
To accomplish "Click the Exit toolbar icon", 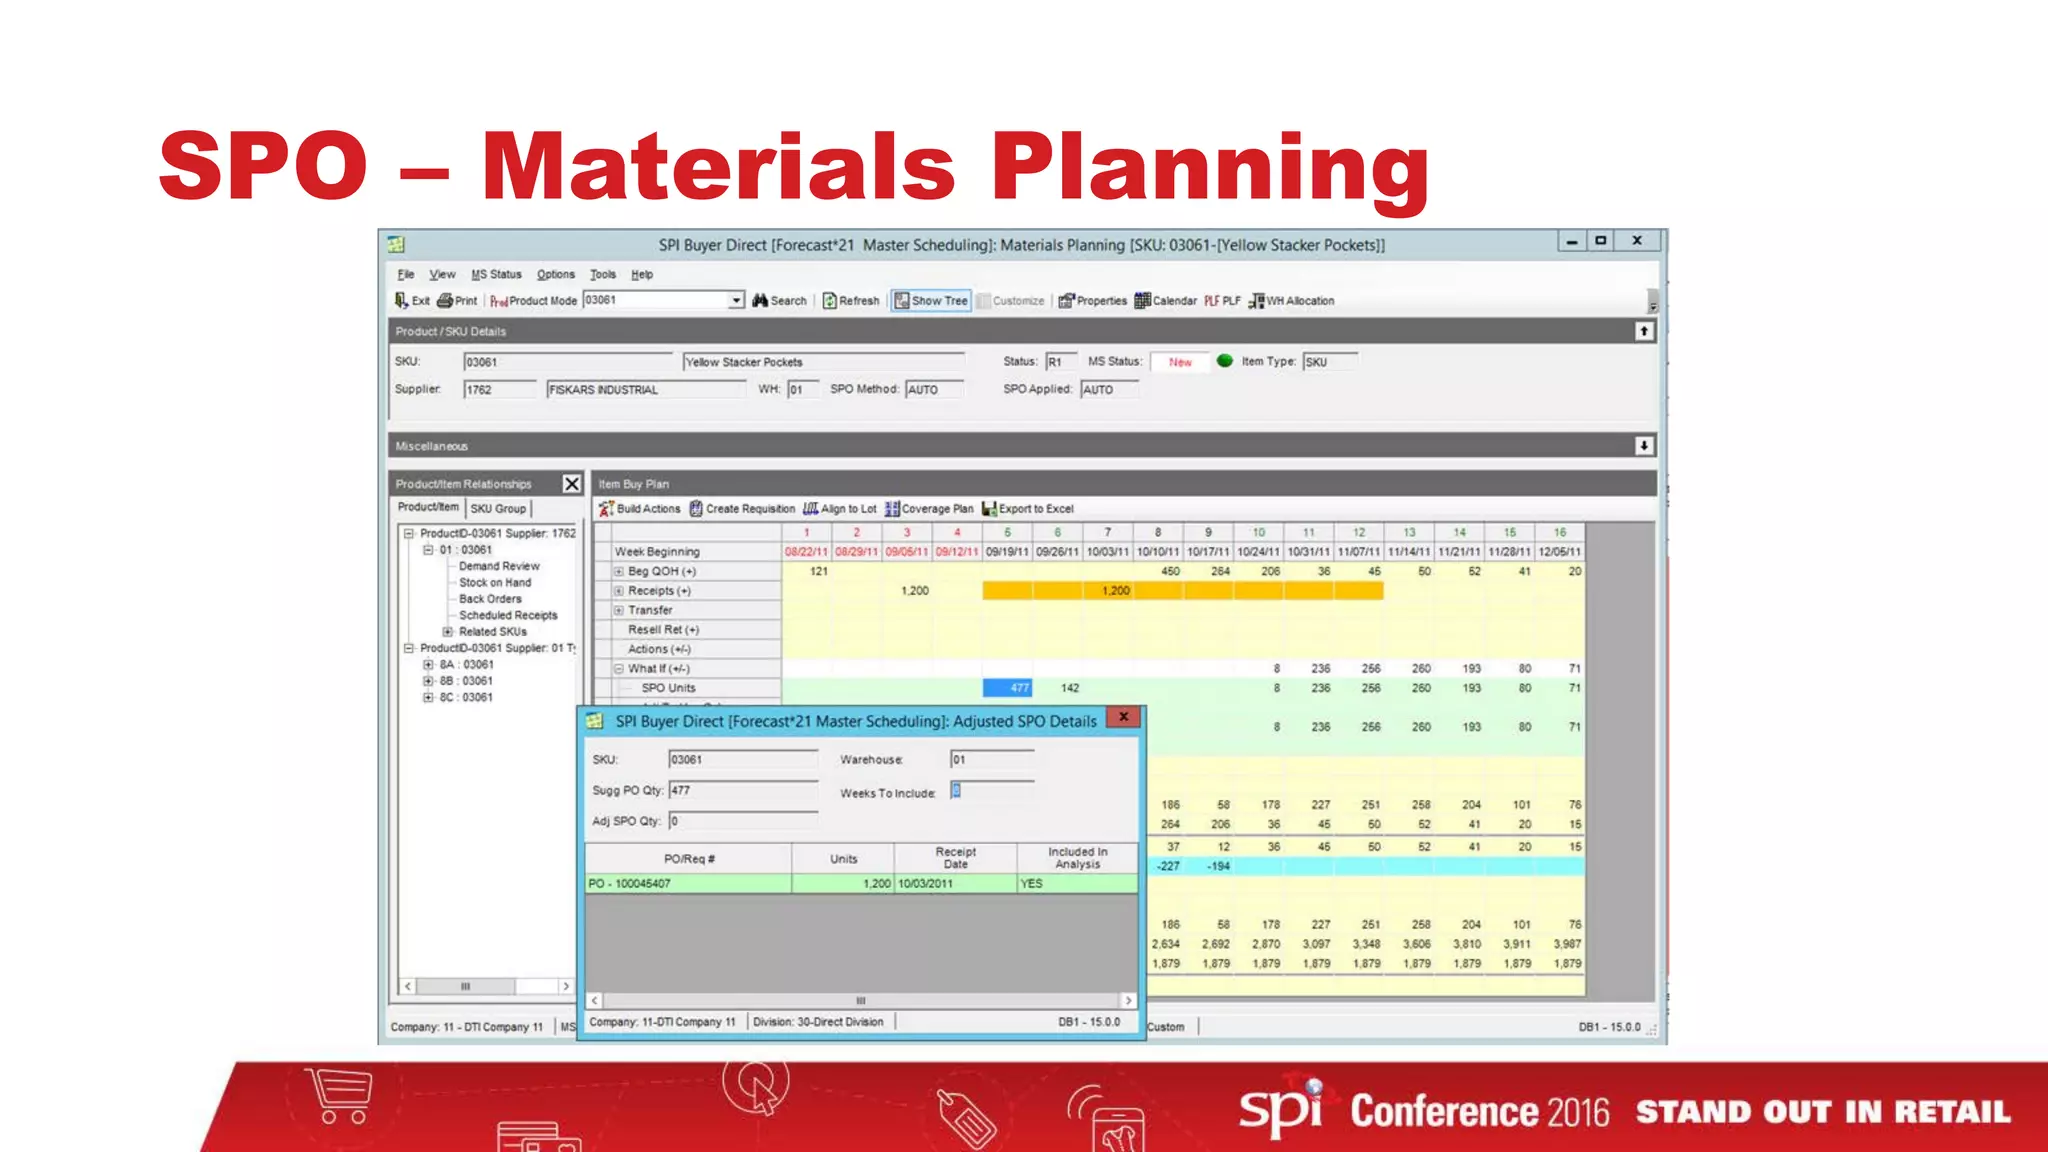I will pyautogui.click(x=401, y=301).
